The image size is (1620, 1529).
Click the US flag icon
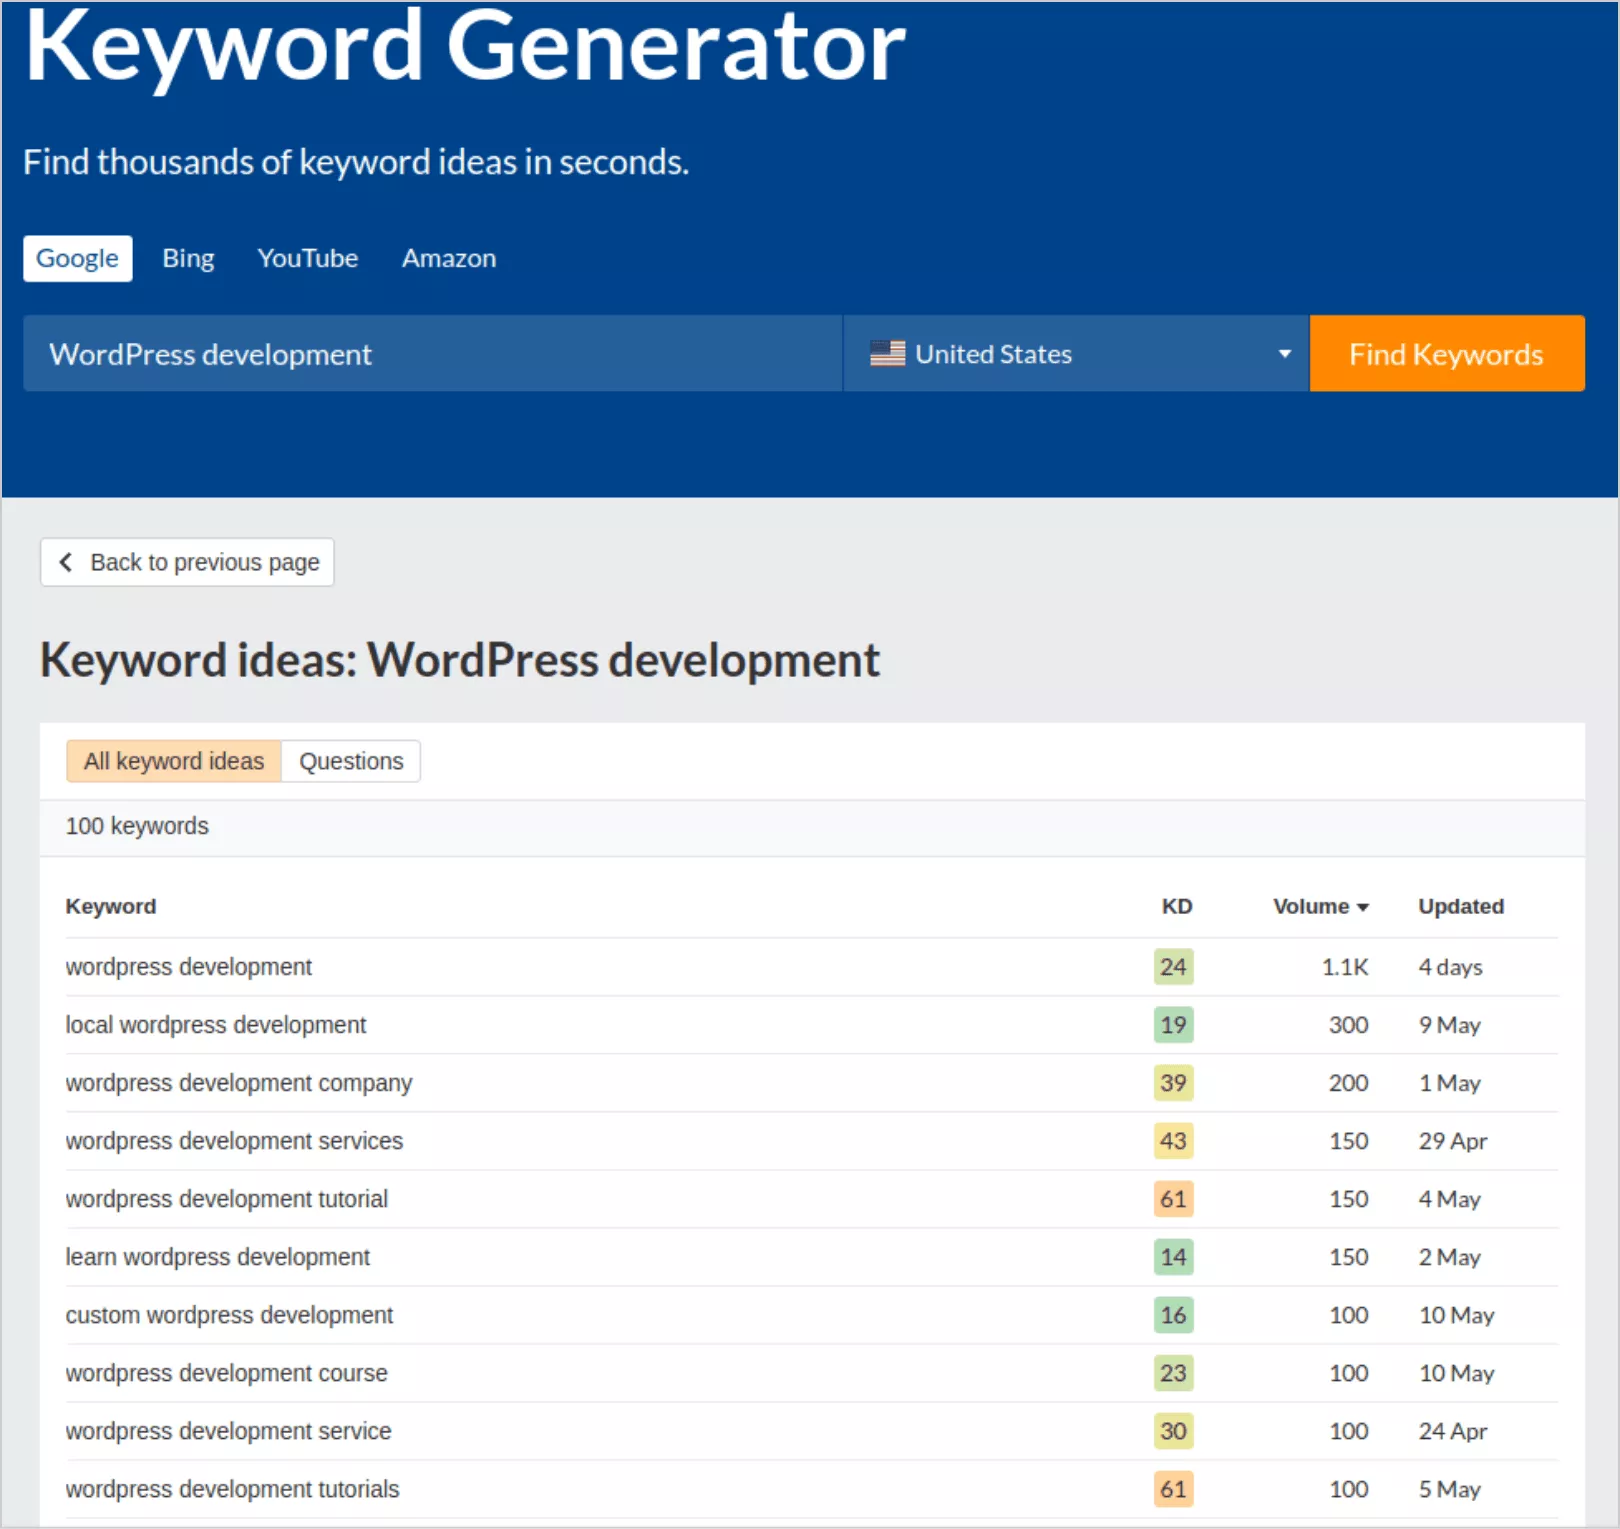tap(887, 354)
